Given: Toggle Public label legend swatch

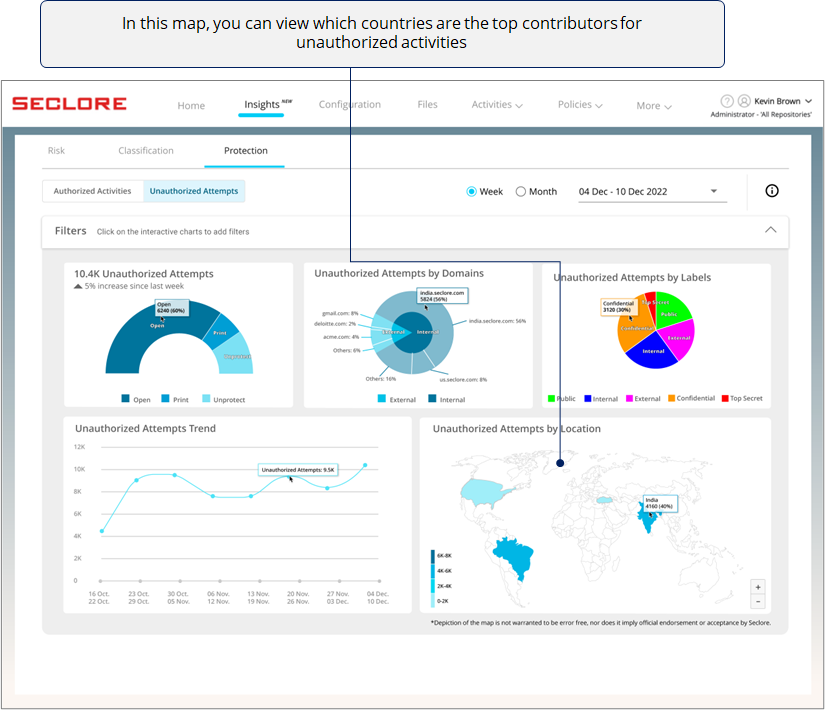Looking at the screenshot, I should pyautogui.click(x=551, y=398).
